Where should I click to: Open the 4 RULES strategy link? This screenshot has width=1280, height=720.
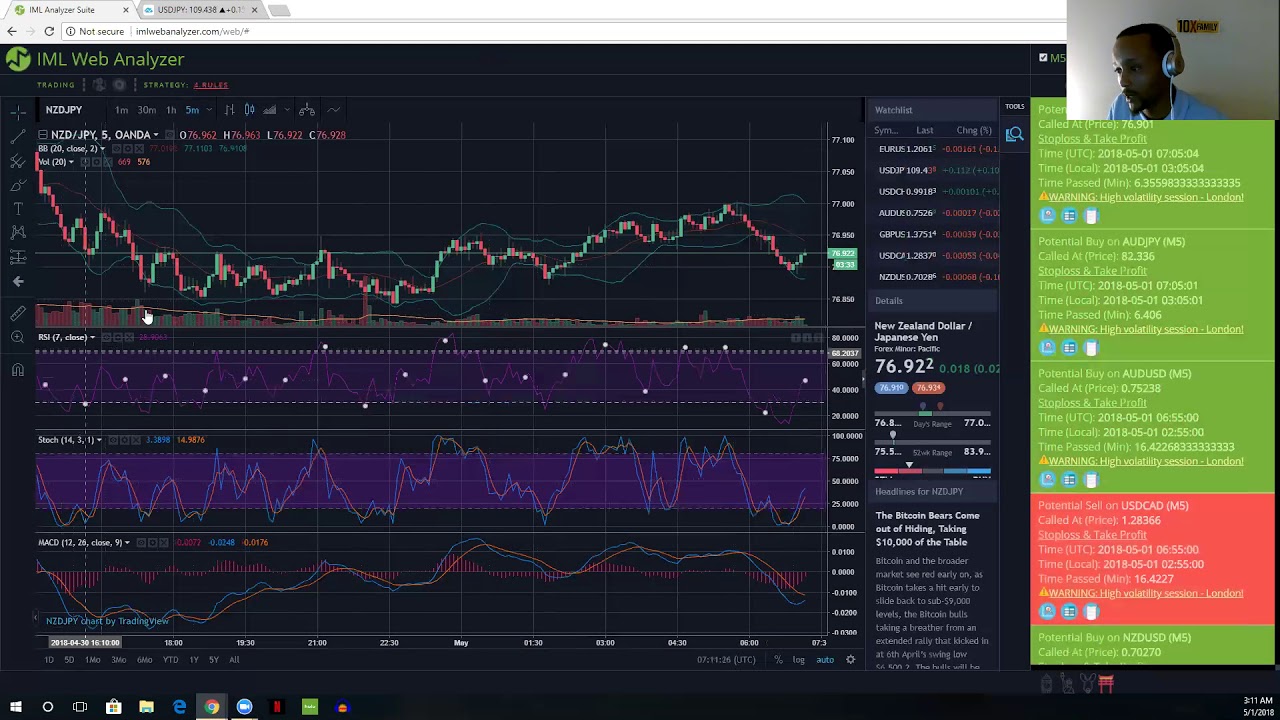211,85
